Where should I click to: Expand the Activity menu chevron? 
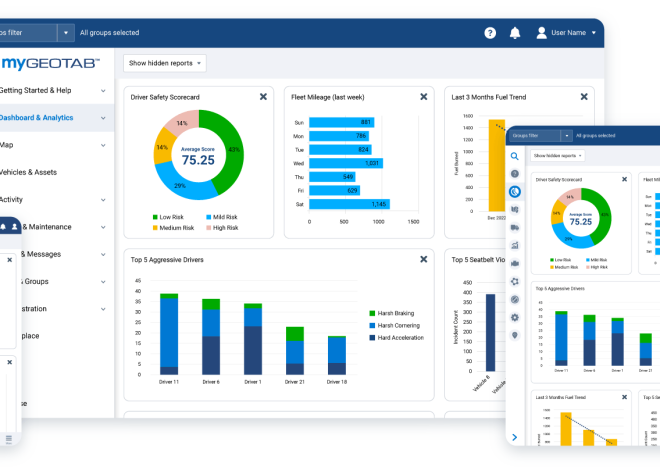click(103, 200)
